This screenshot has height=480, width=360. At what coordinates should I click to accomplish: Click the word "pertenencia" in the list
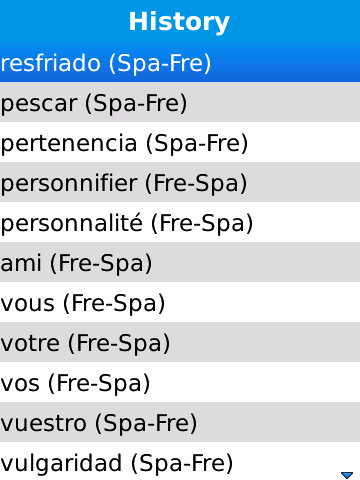click(x=69, y=144)
